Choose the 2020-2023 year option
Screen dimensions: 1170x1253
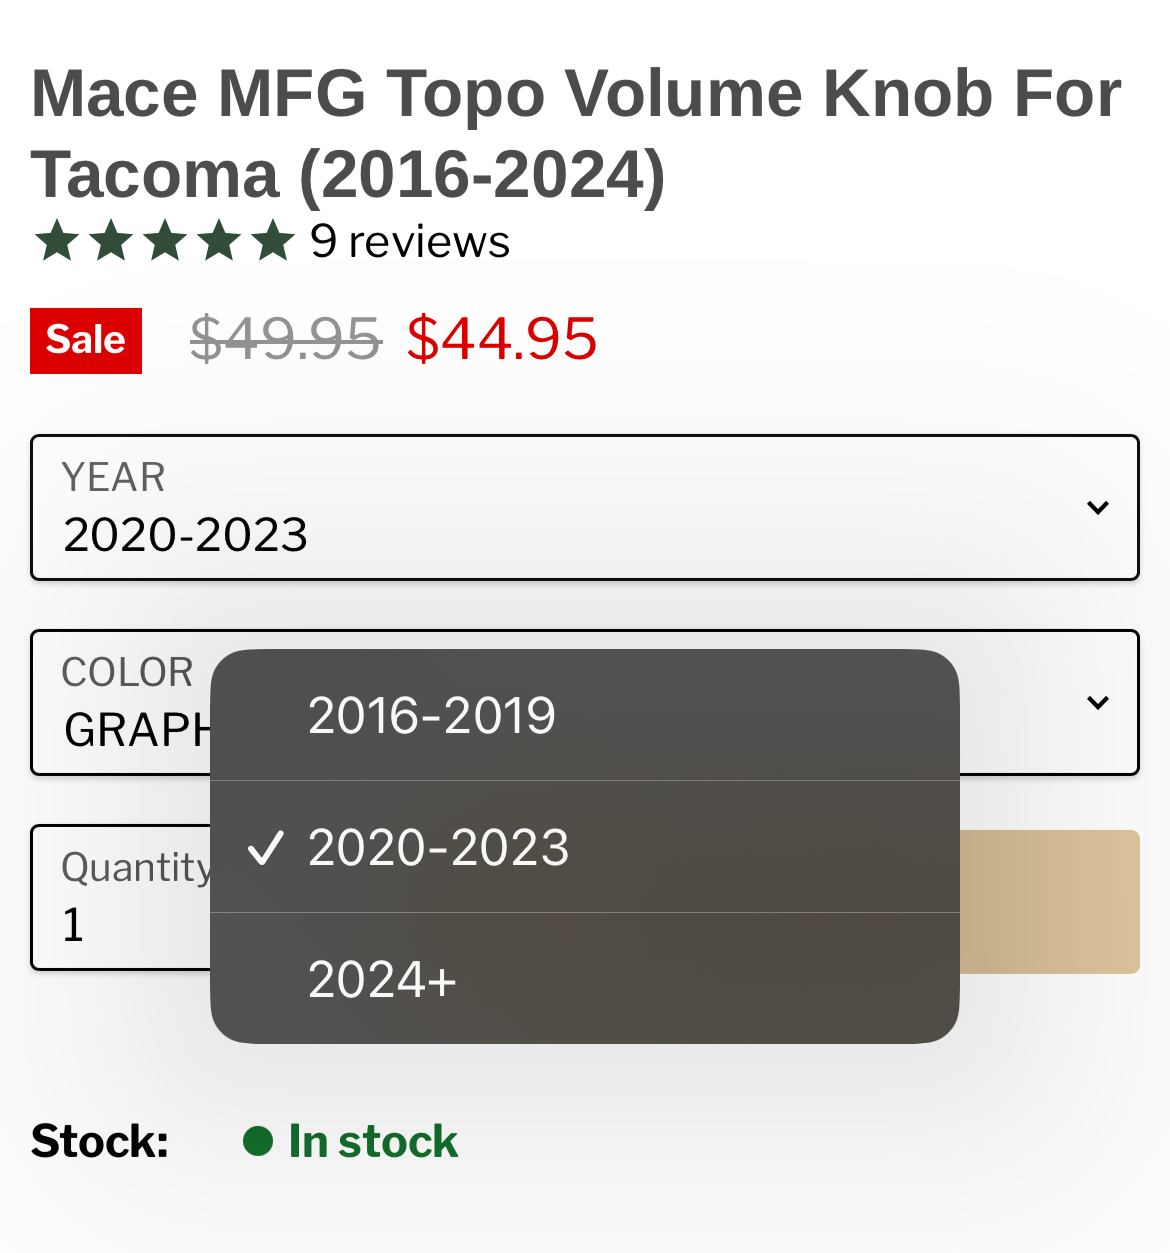585,847
